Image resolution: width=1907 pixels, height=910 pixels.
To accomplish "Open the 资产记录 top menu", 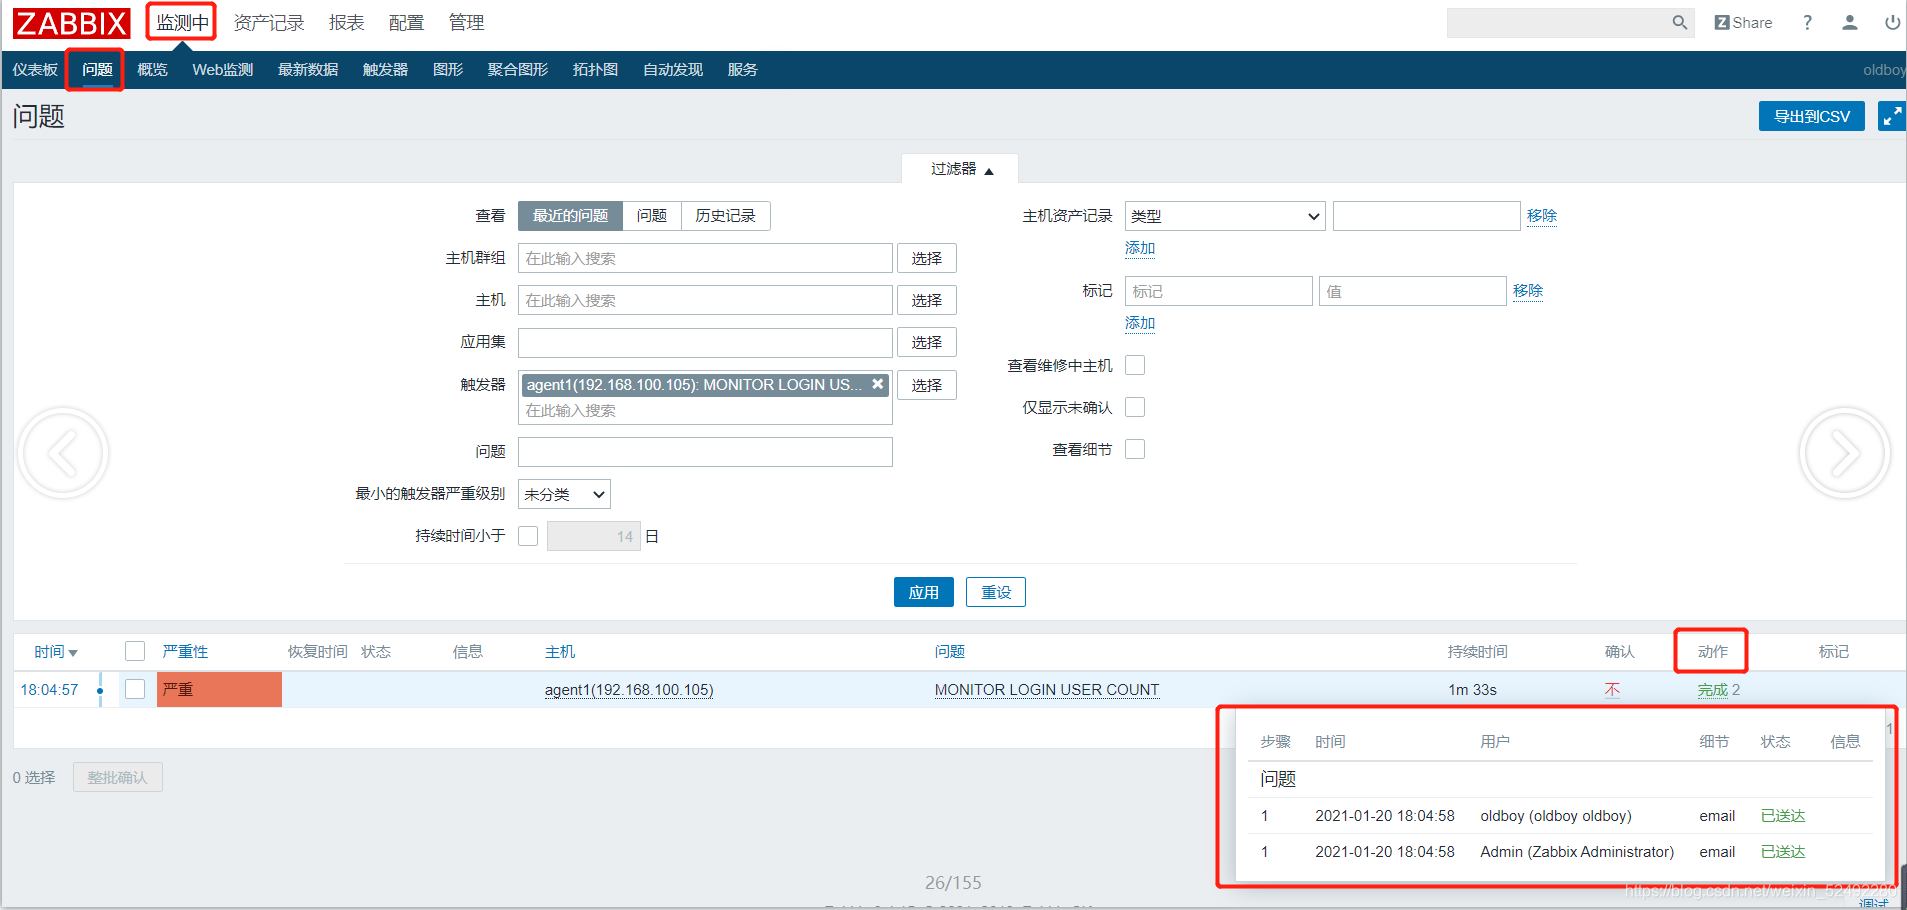I will [269, 22].
